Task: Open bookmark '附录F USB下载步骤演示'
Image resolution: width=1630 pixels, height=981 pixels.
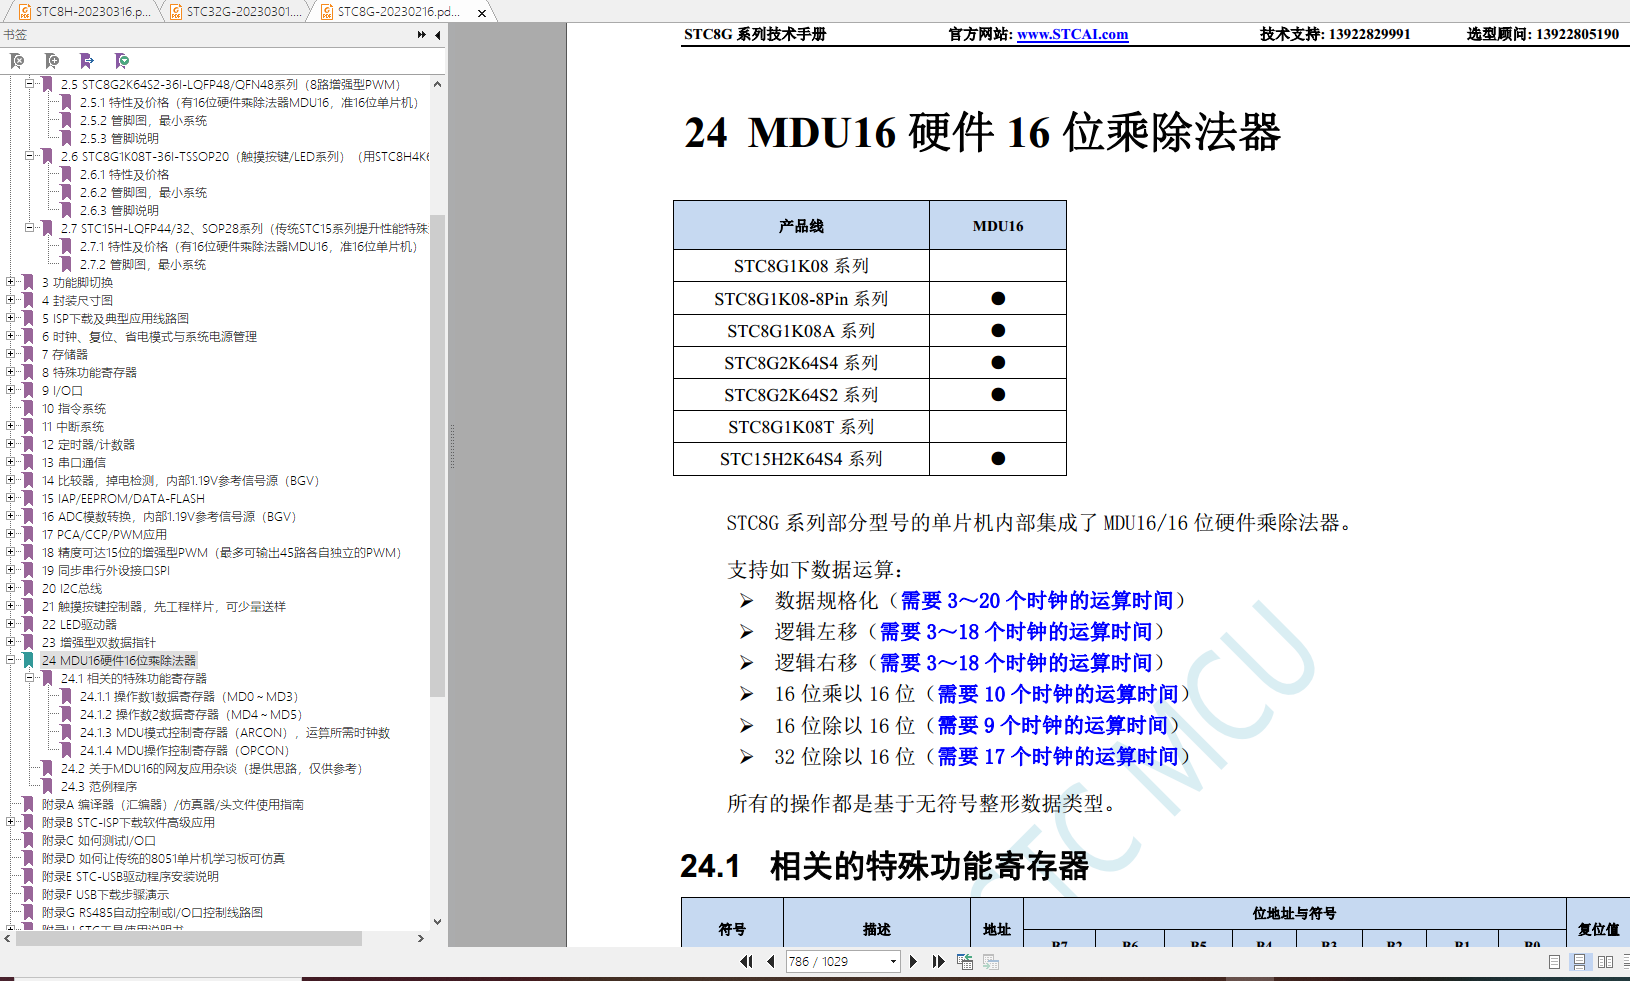Action: pyautogui.click(x=105, y=894)
